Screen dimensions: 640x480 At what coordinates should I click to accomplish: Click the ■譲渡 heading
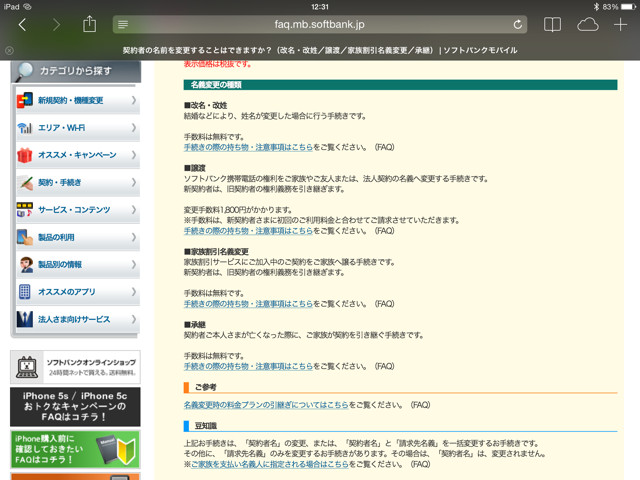(x=195, y=168)
